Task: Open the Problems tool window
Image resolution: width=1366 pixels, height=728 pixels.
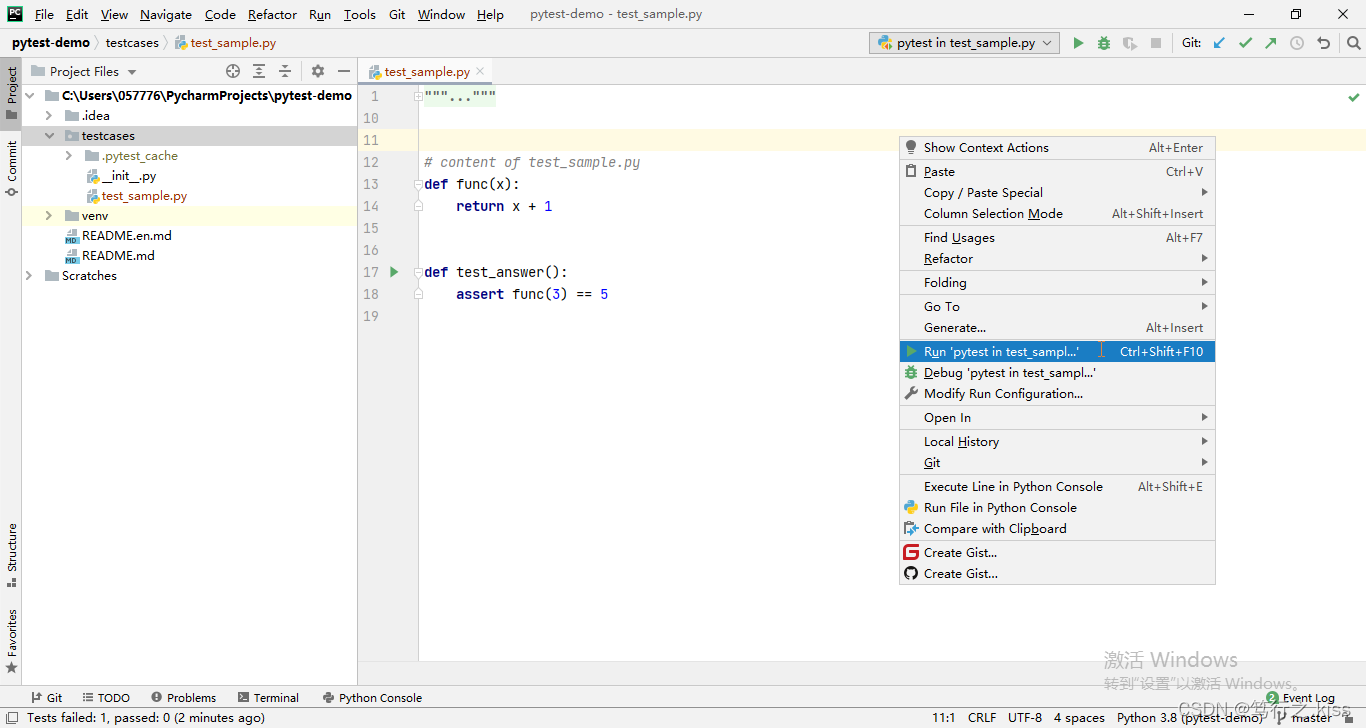Action: coord(184,697)
